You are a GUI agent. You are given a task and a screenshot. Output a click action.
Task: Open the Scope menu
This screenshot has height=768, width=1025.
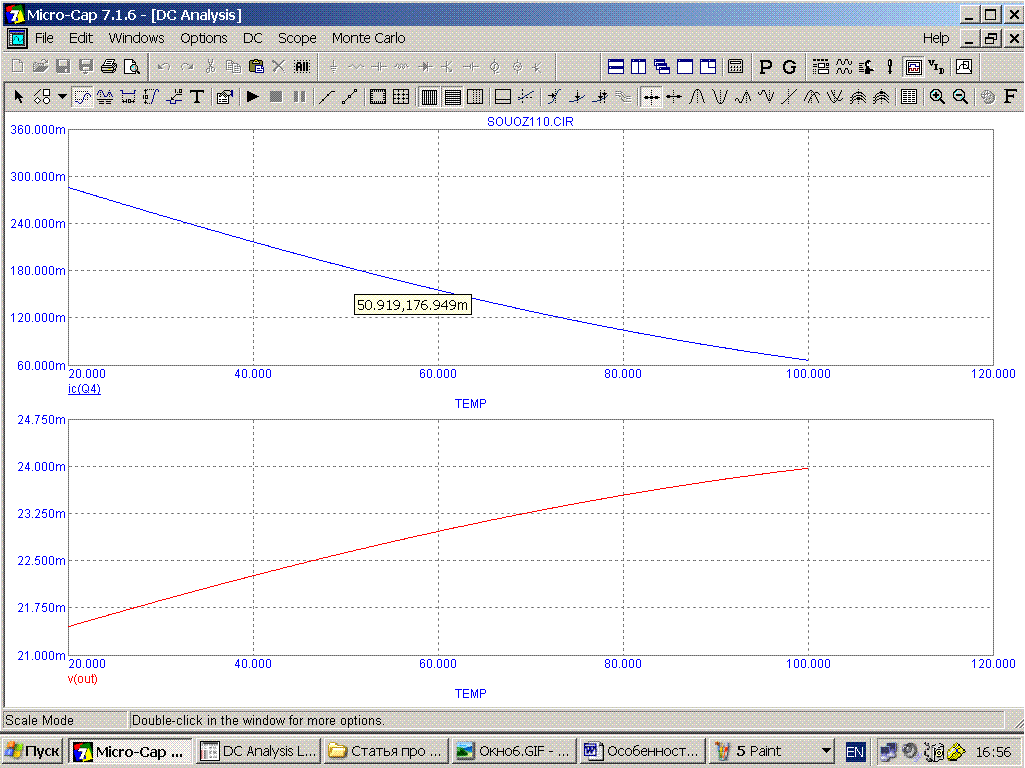pyautogui.click(x=297, y=38)
